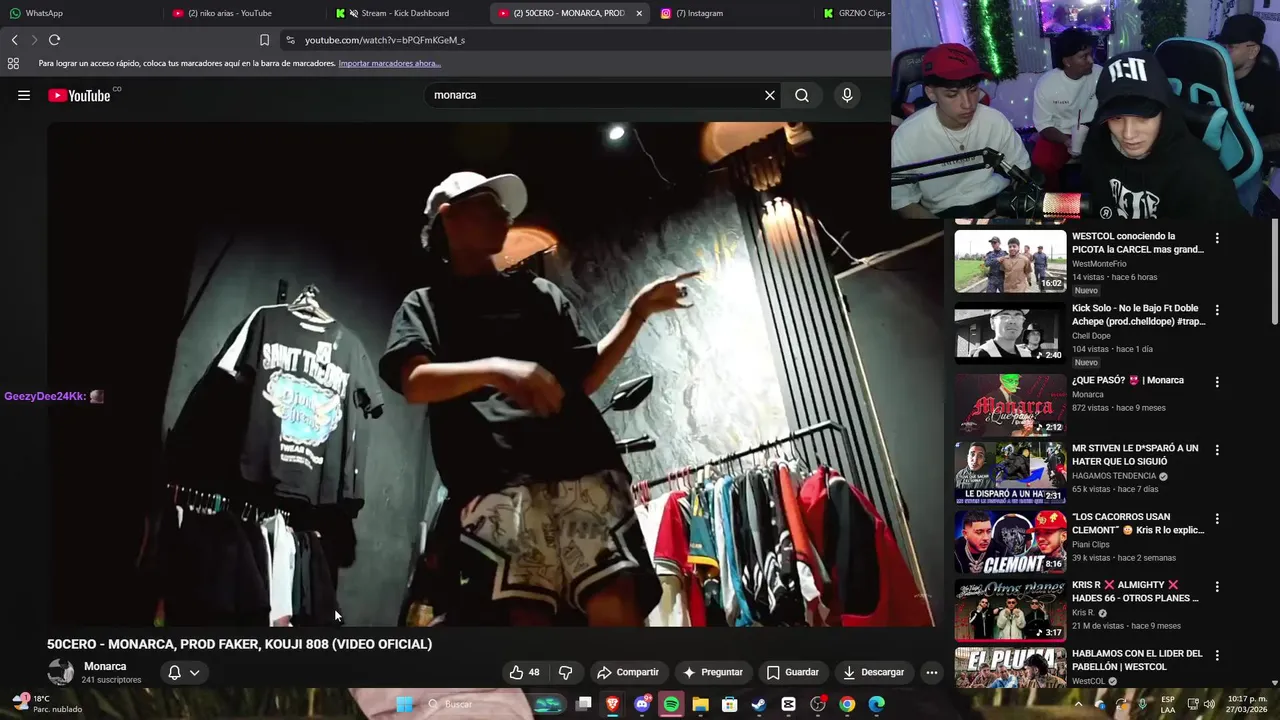
Task: Click 'Chell Dope' channel name
Action: click(x=1092, y=336)
